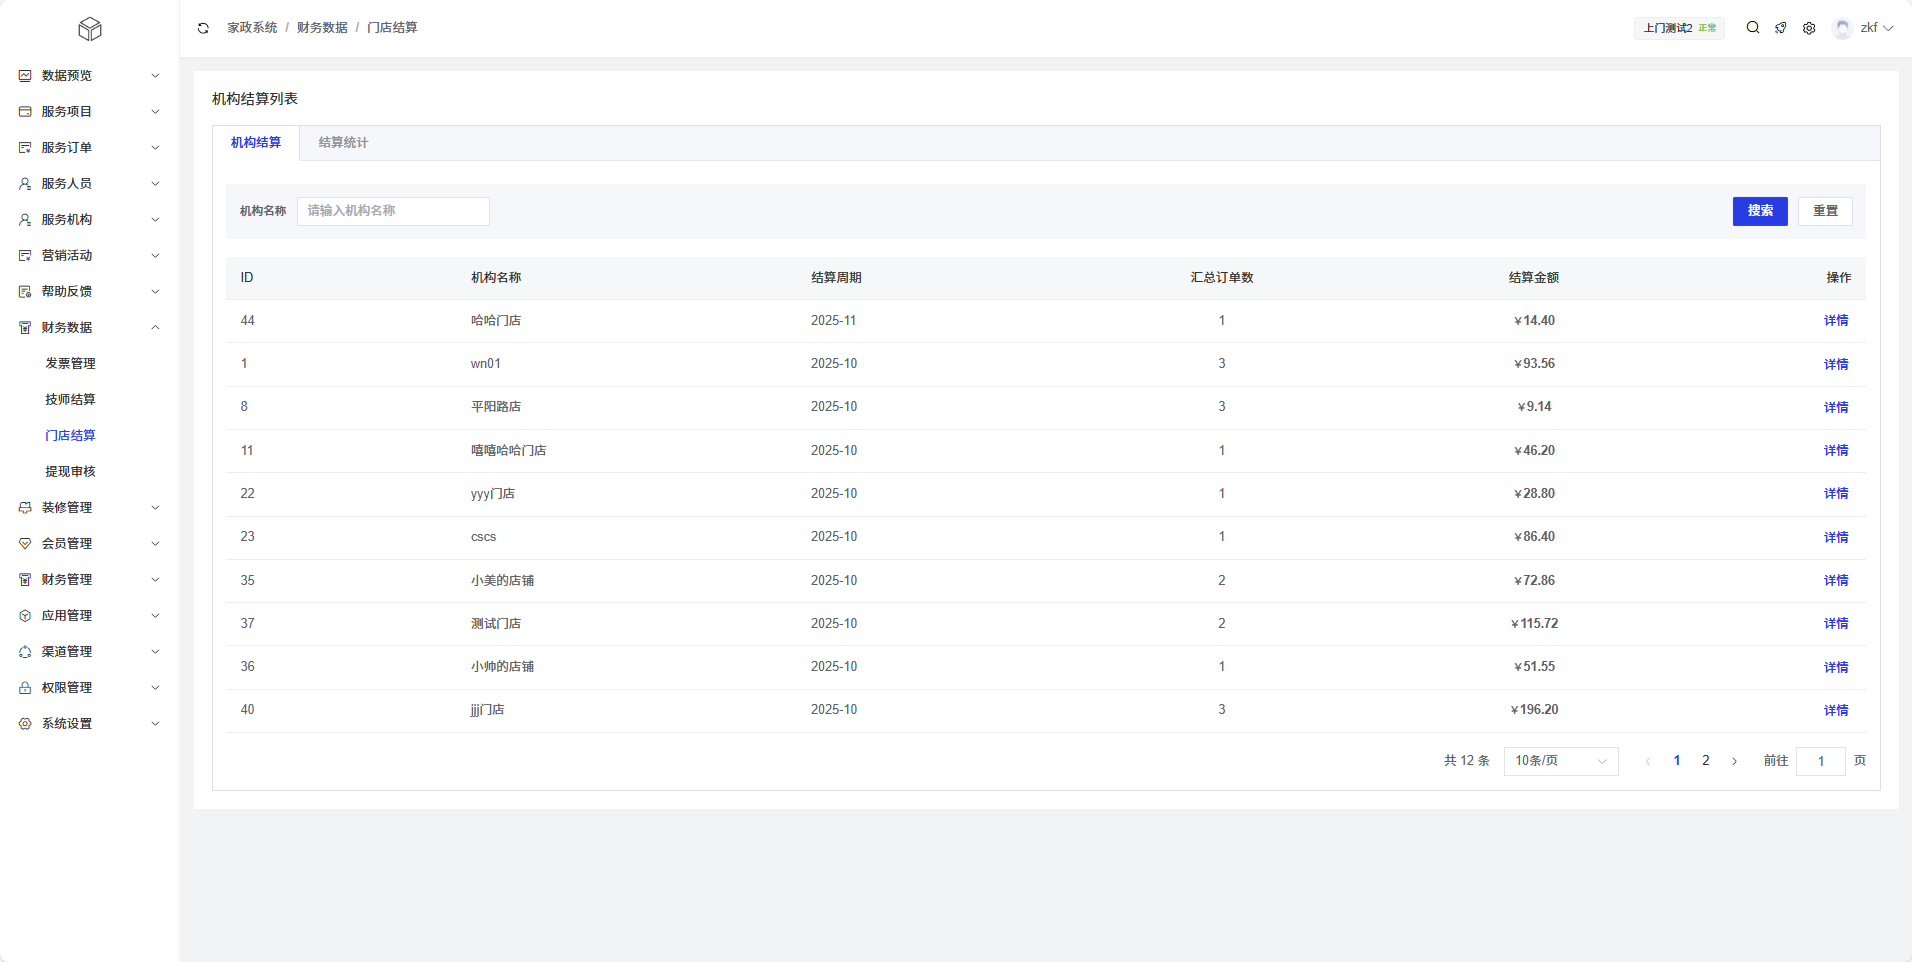1912x962 pixels.
Task: Open 详情 for jjj门店
Action: coord(1836,710)
